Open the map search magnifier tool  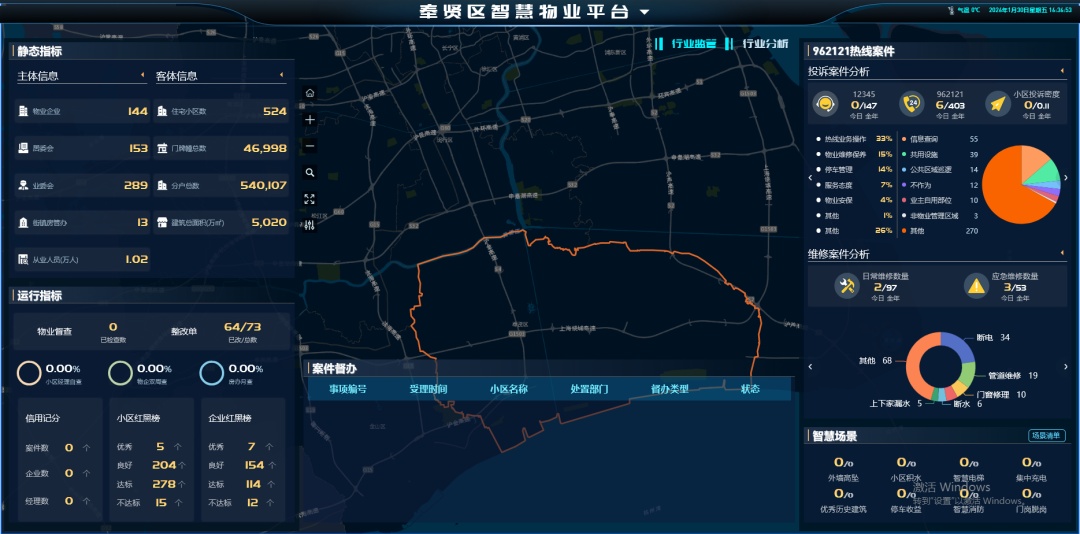[x=310, y=173]
